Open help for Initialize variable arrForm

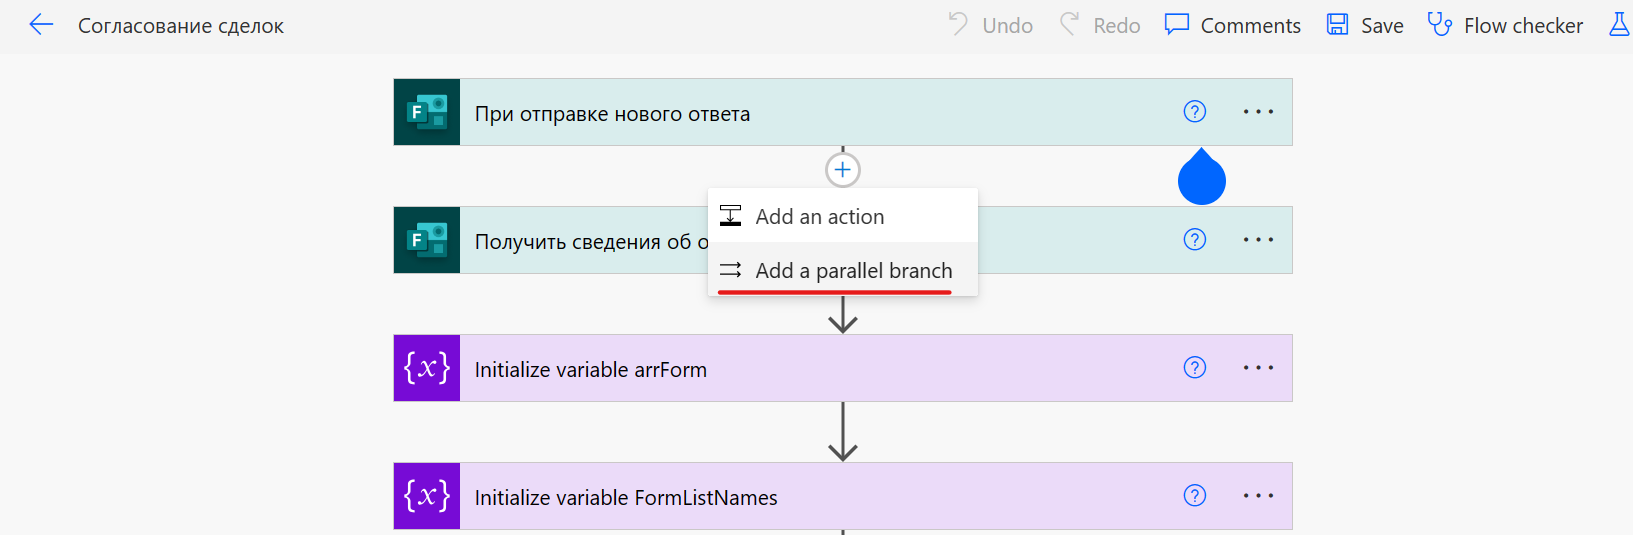[1194, 368]
